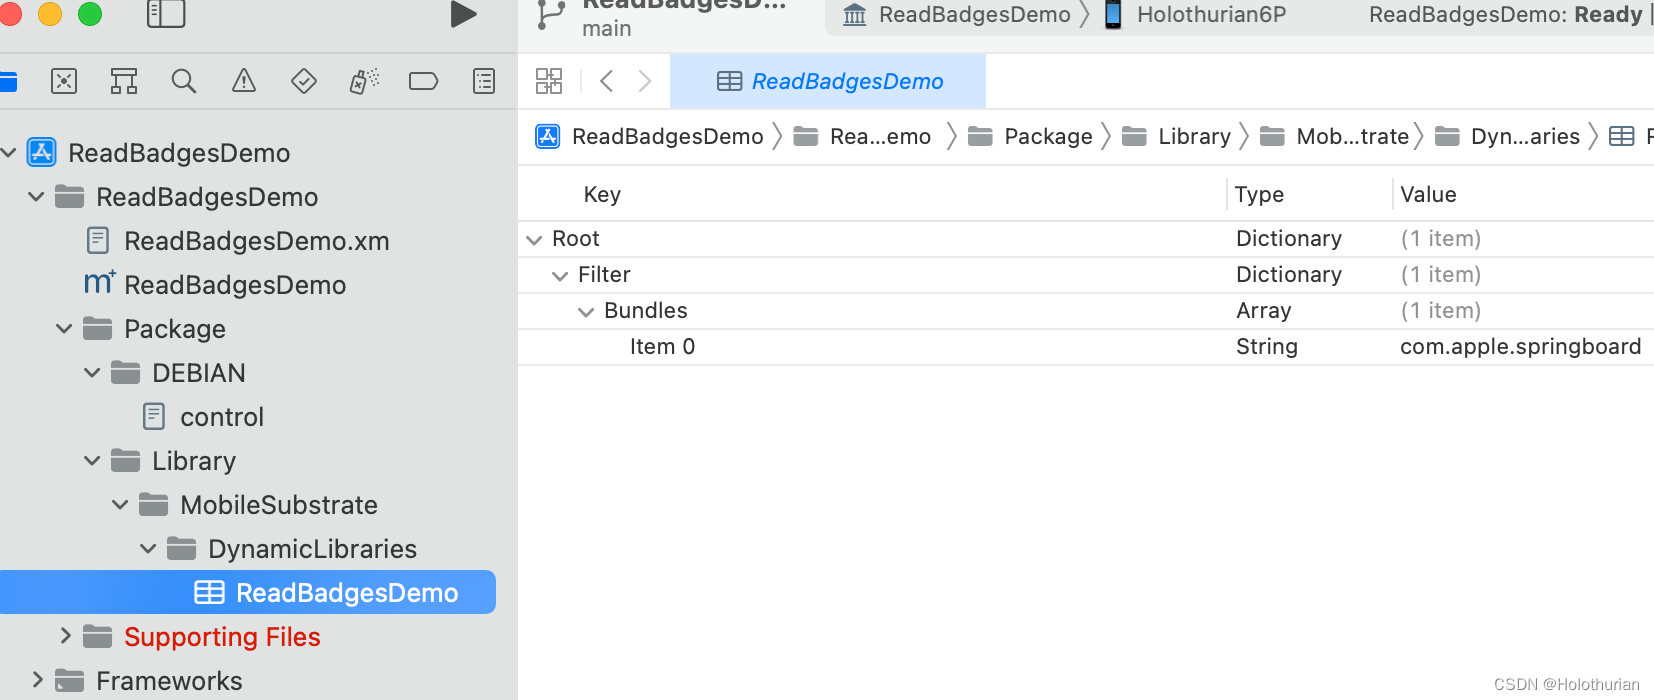
Task: Click the main branch indicator
Action: 606,29
